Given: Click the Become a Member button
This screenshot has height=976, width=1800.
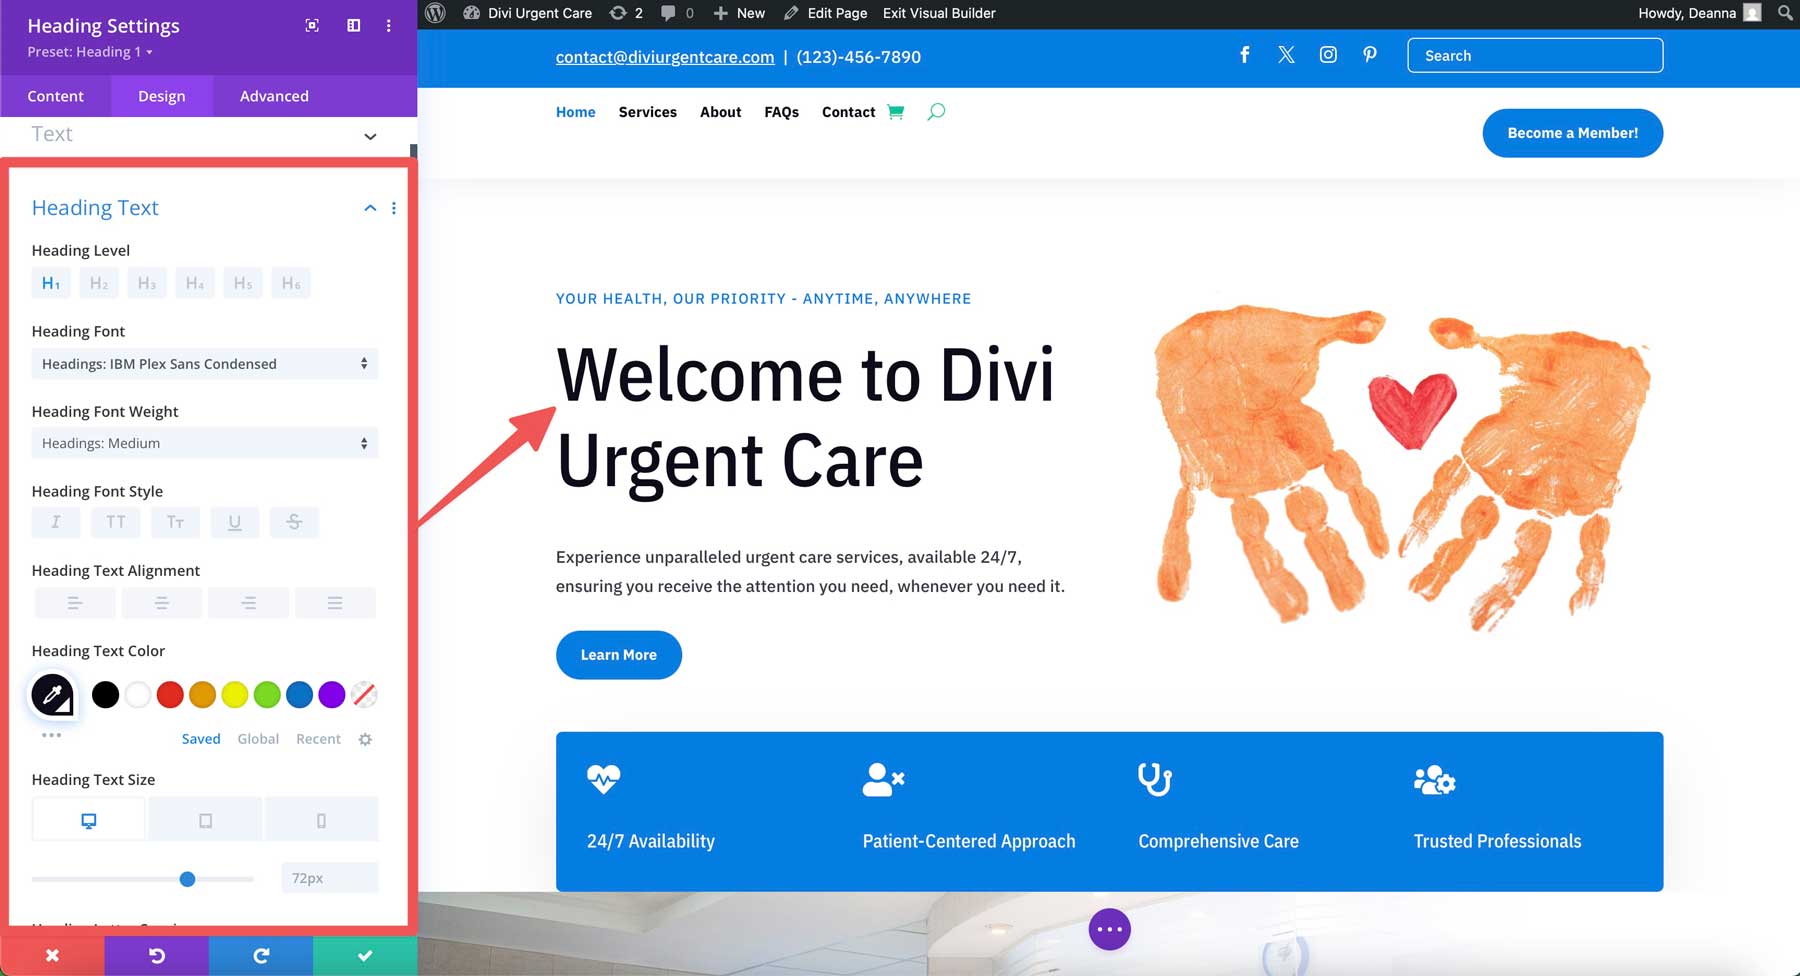Looking at the screenshot, I should pyautogui.click(x=1572, y=132).
